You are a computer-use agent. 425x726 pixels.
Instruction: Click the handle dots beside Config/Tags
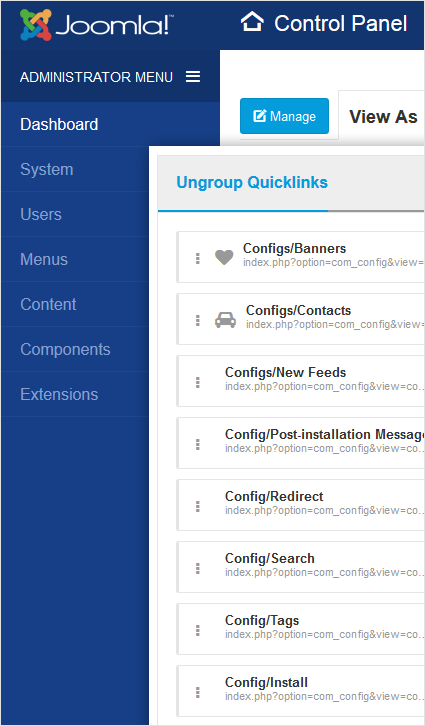[198, 631]
